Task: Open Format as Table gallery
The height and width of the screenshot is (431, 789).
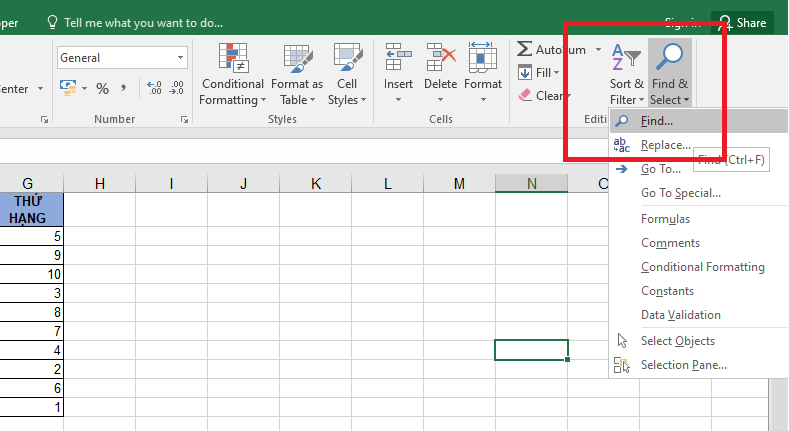Action: 297,74
